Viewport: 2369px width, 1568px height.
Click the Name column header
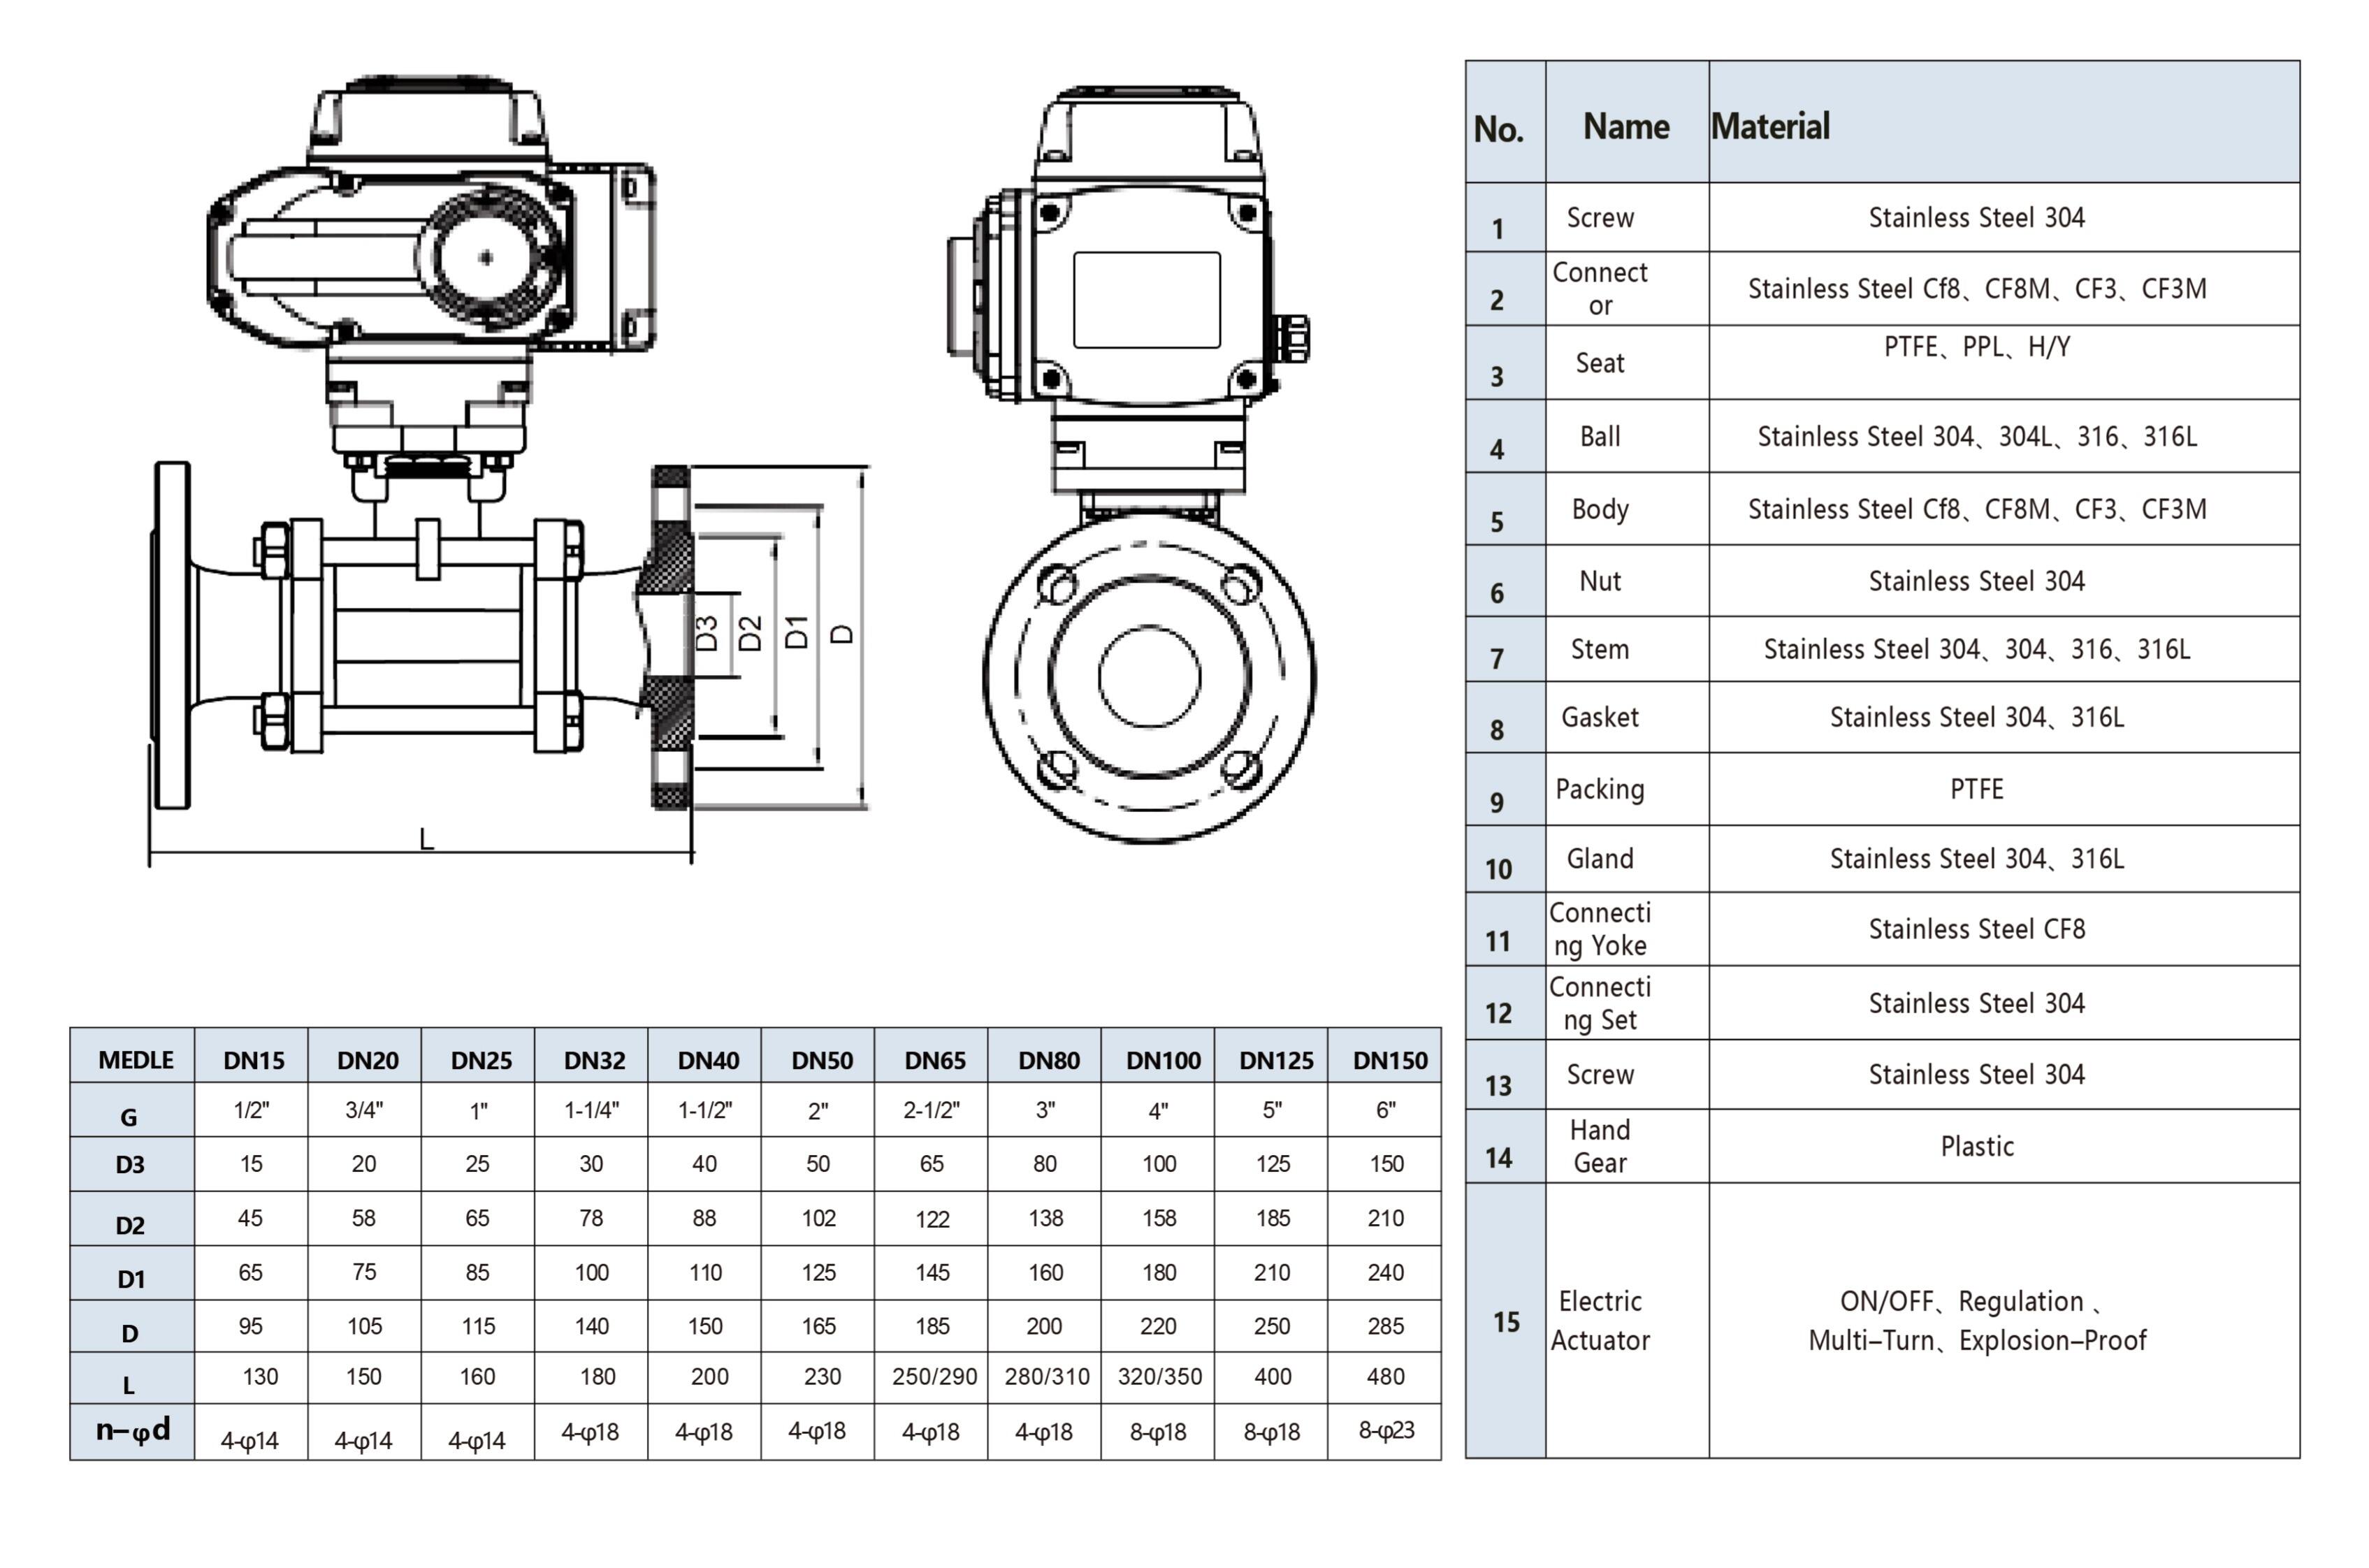(x=1626, y=126)
